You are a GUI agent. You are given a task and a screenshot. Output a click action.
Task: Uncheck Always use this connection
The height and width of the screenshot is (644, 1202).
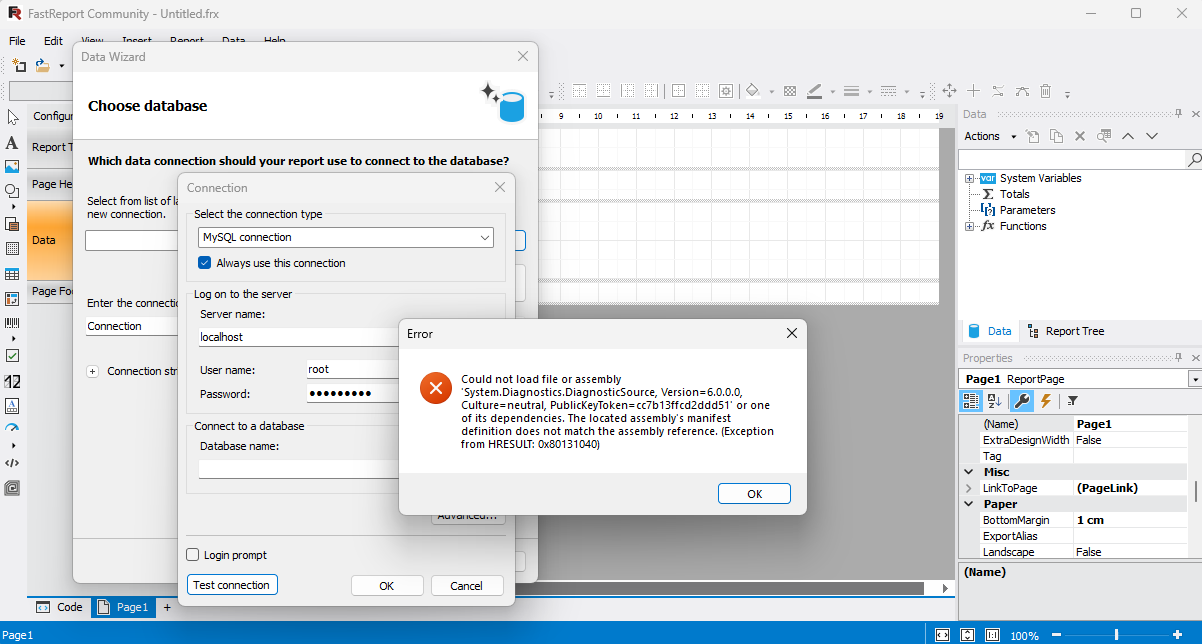click(x=205, y=263)
